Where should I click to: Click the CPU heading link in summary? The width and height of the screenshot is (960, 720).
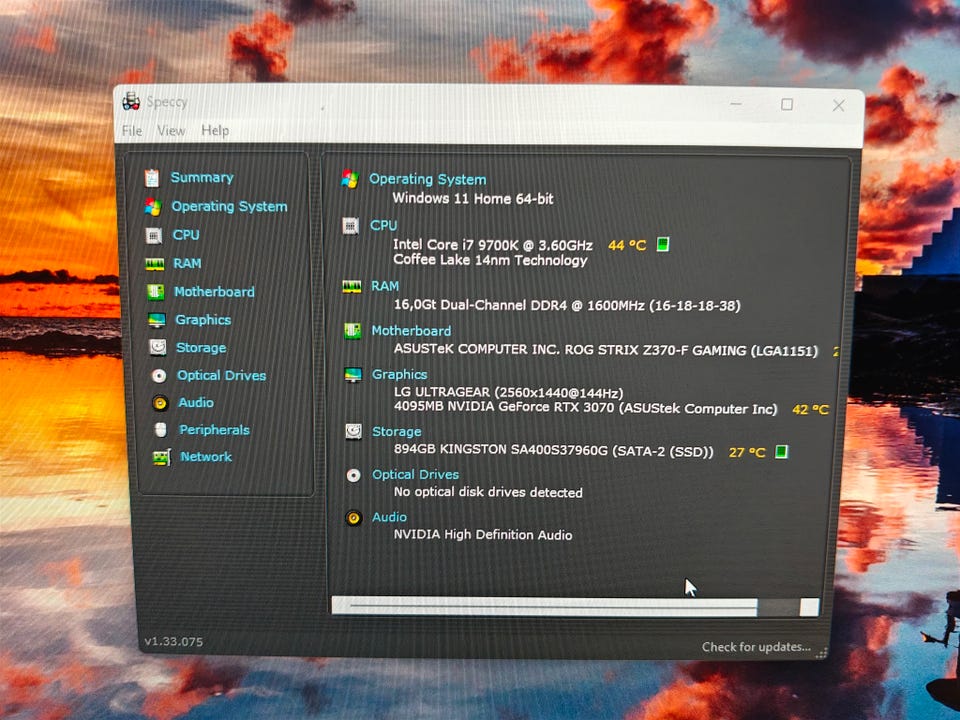(x=383, y=225)
